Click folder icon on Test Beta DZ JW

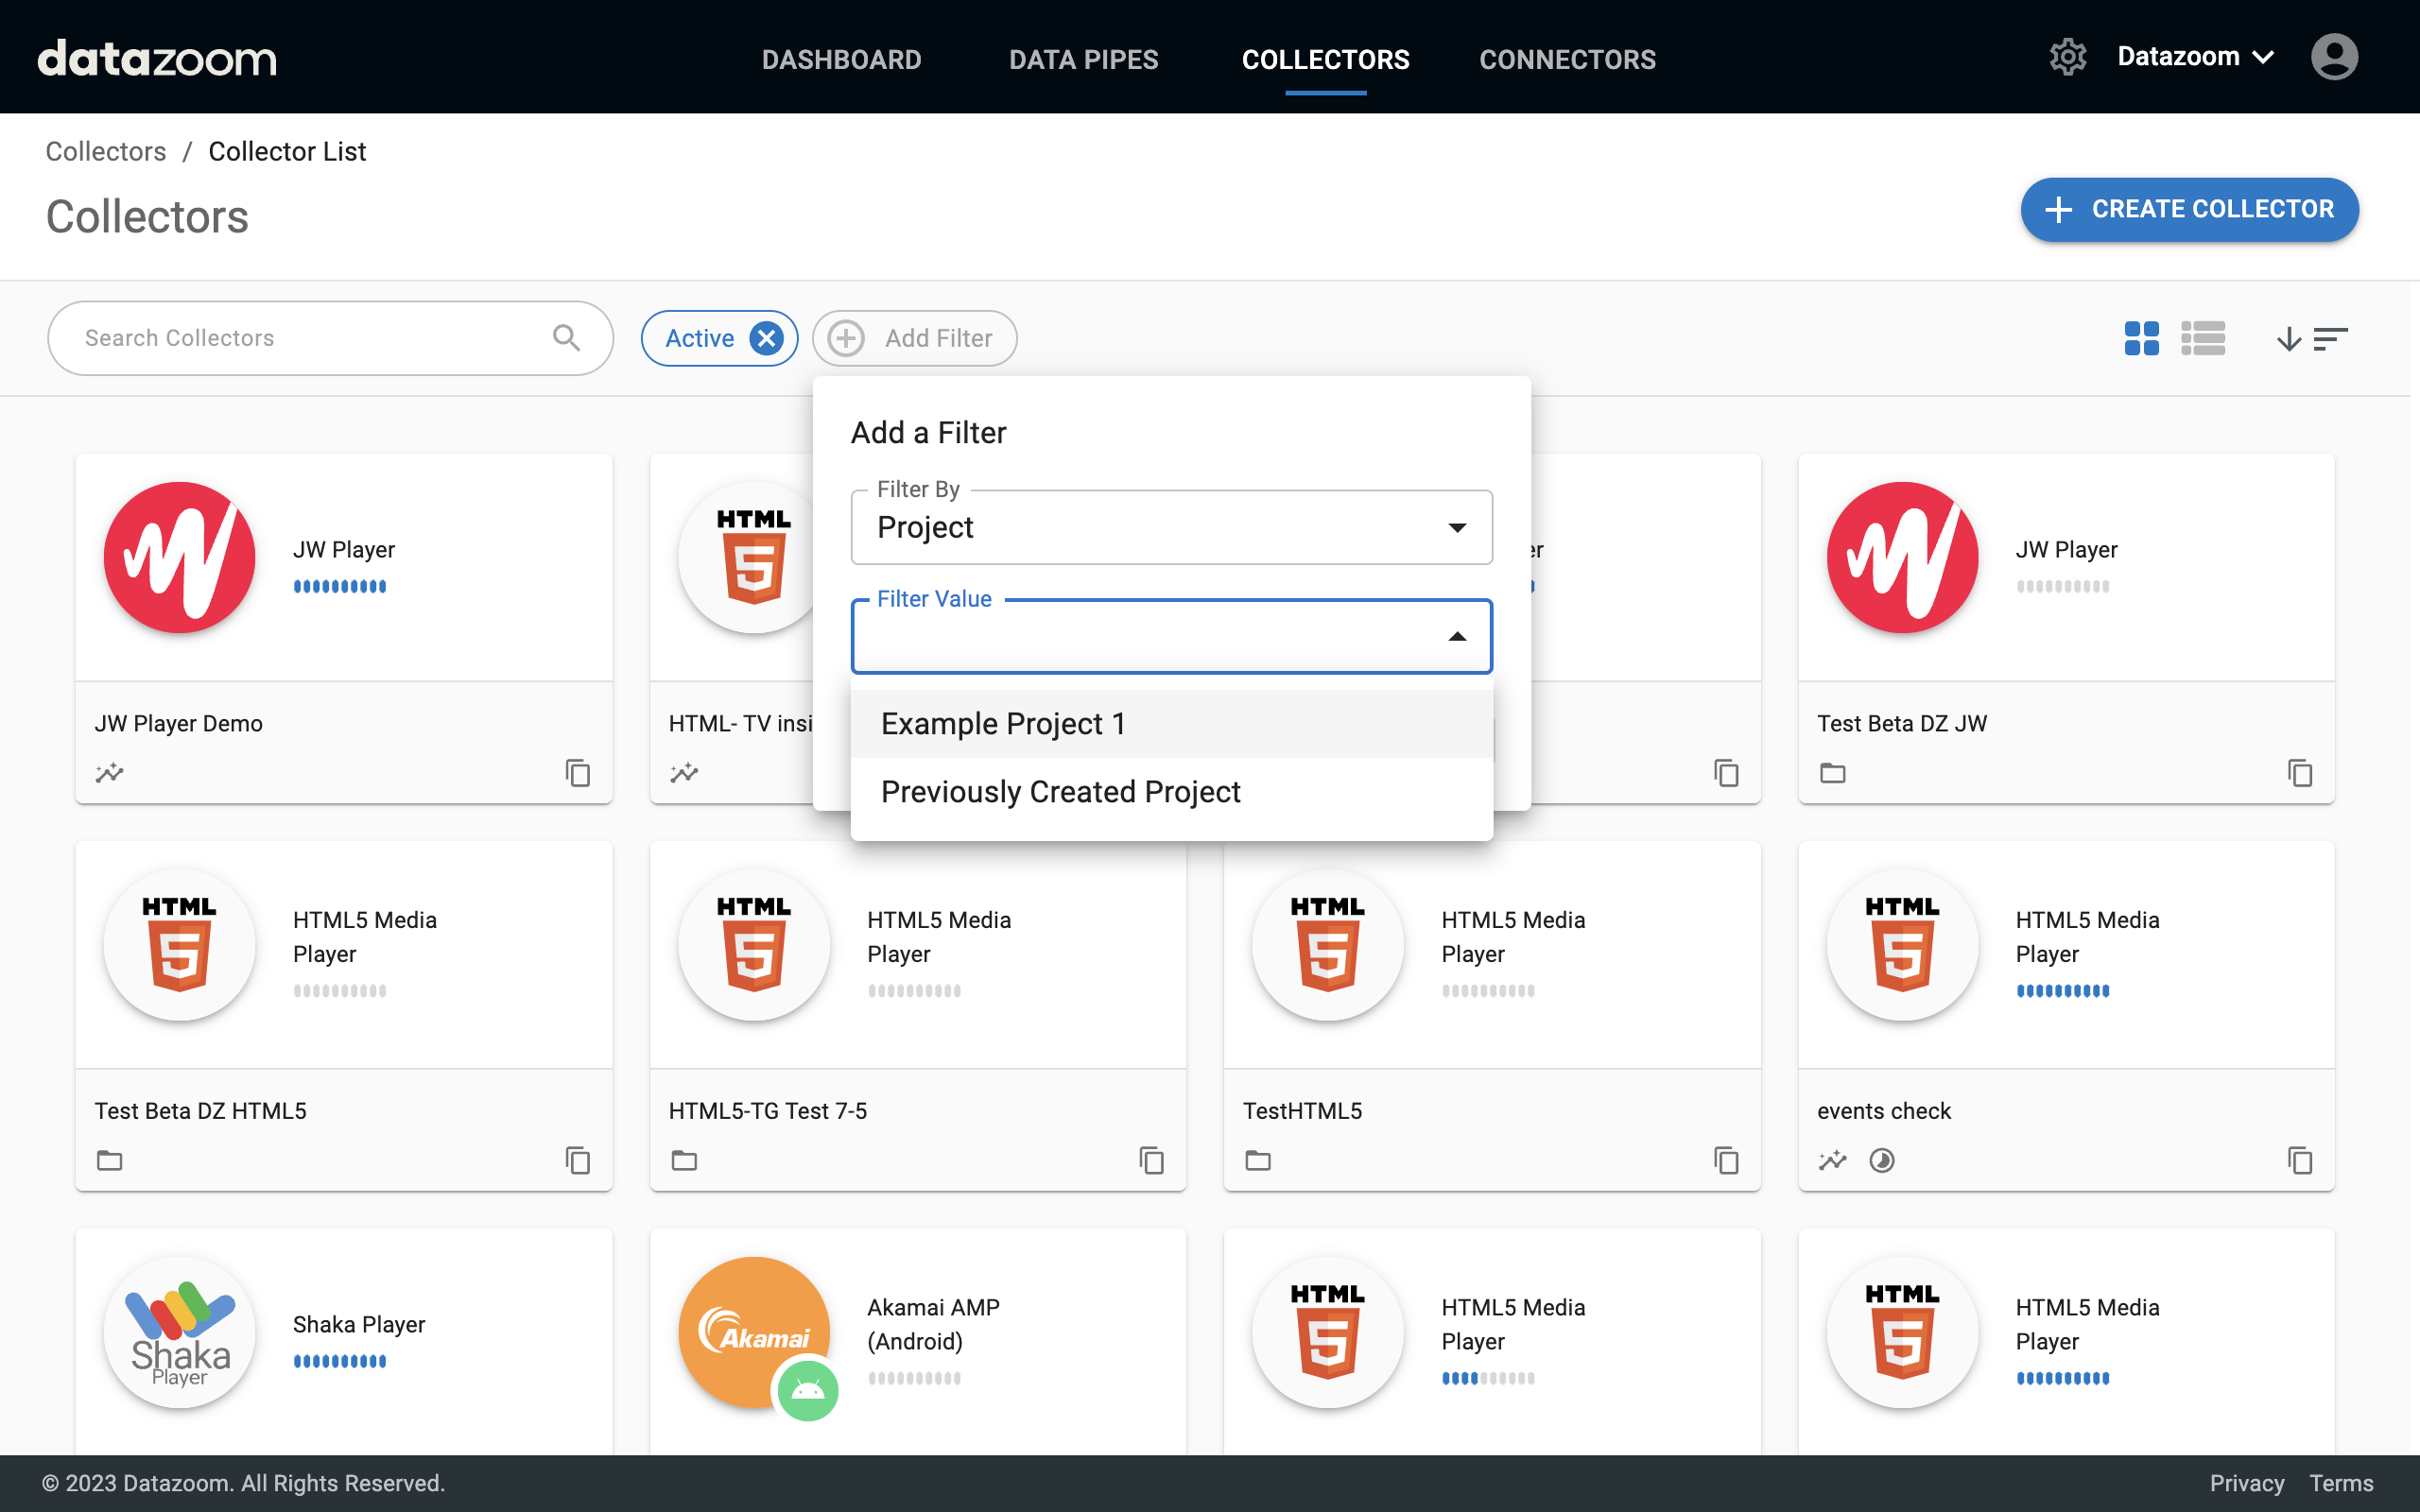pyautogui.click(x=1832, y=773)
